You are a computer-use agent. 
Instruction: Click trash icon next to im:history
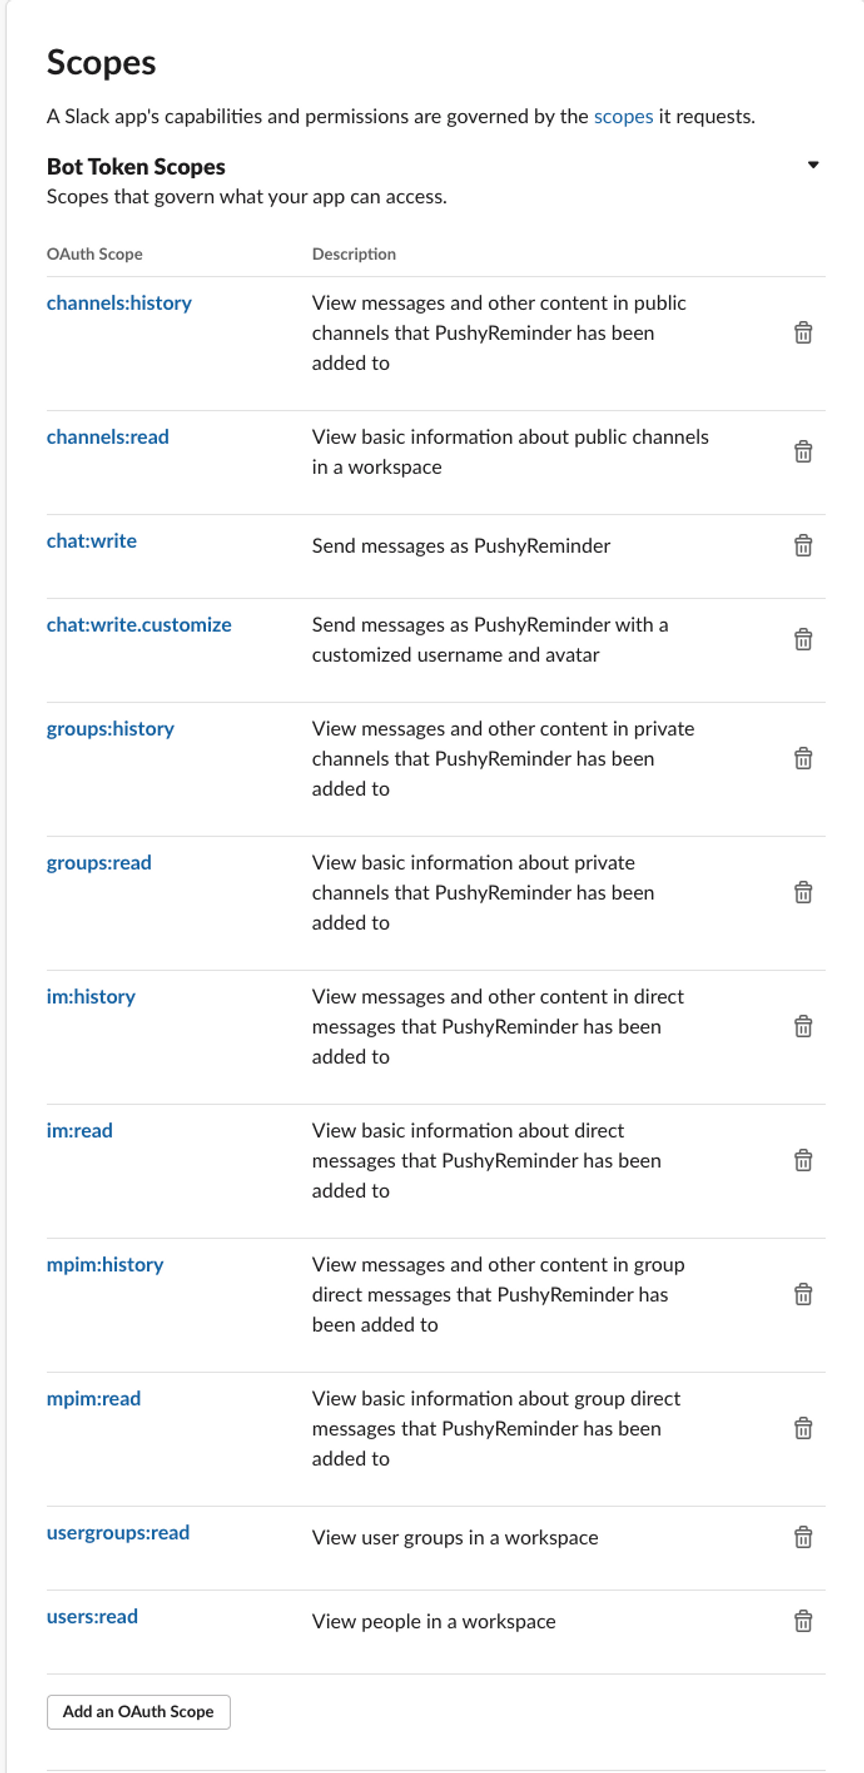pyautogui.click(x=803, y=1027)
